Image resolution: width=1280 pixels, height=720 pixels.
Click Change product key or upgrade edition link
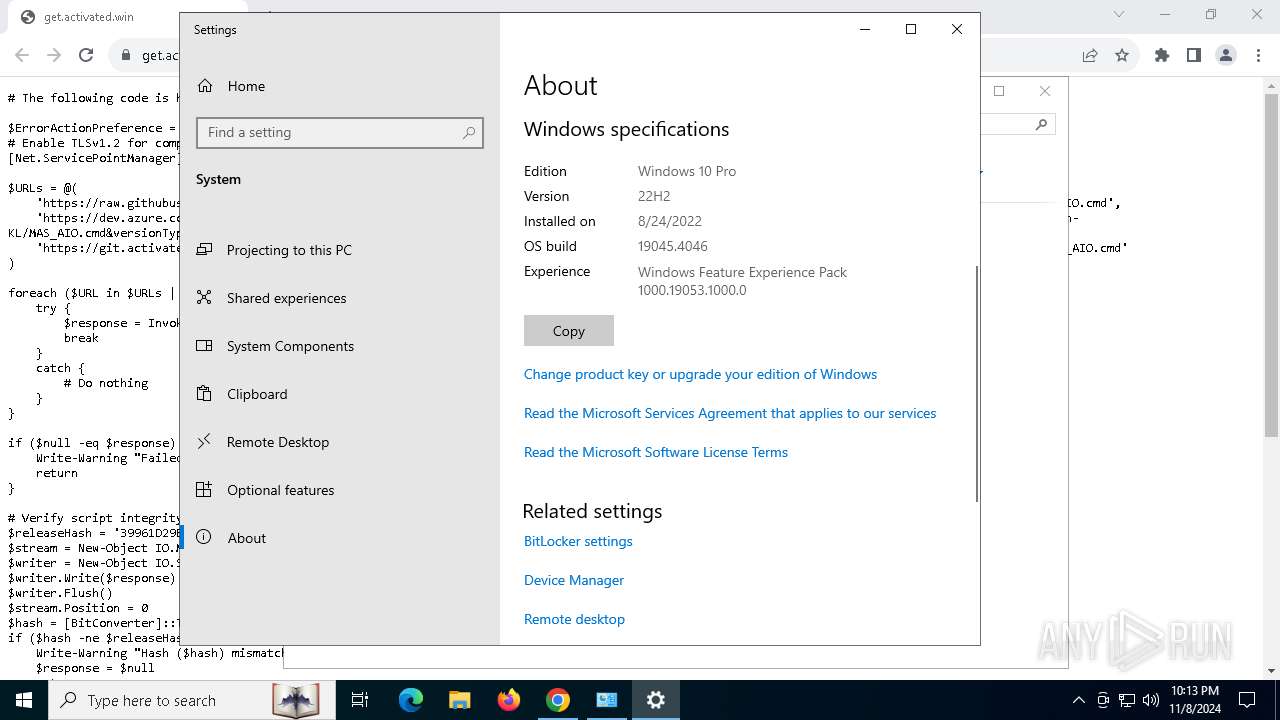click(x=700, y=374)
